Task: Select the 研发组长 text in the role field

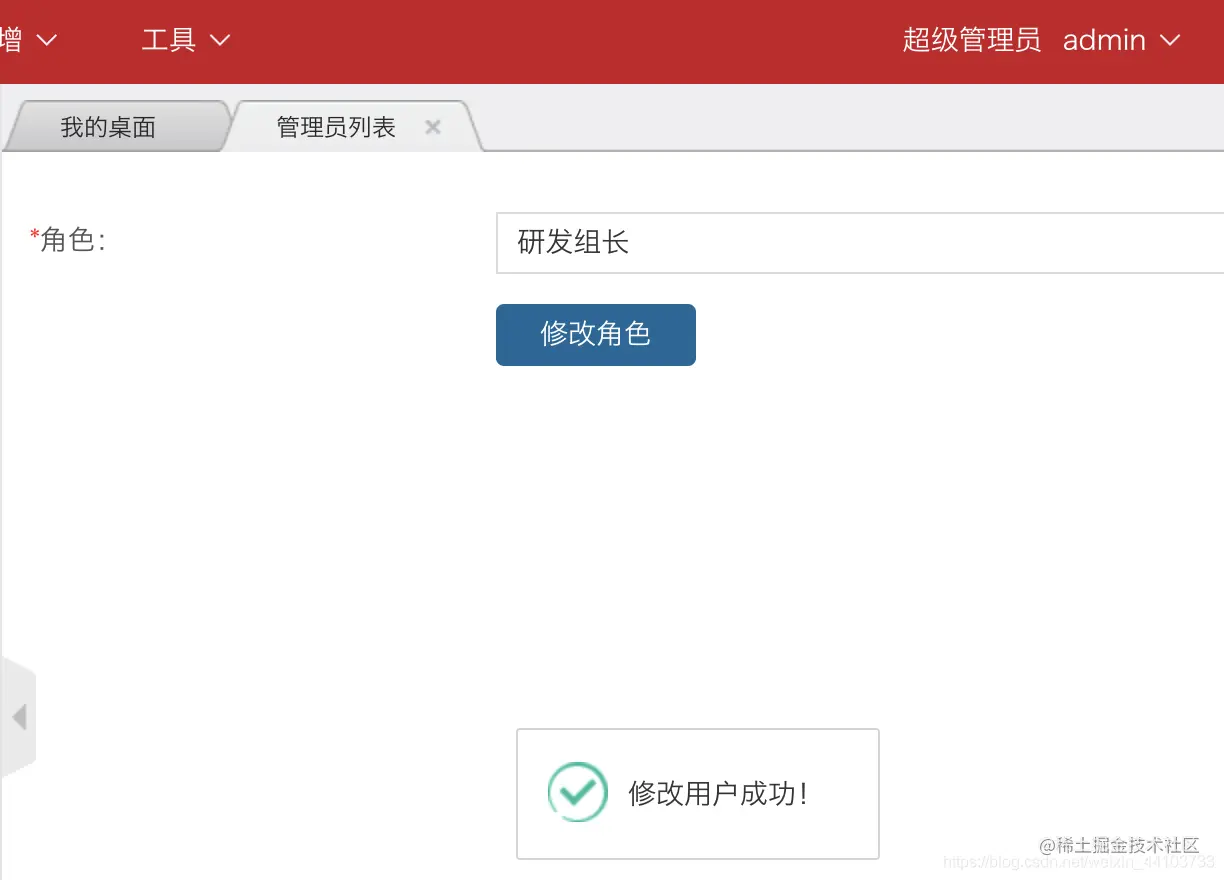Action: pos(574,243)
